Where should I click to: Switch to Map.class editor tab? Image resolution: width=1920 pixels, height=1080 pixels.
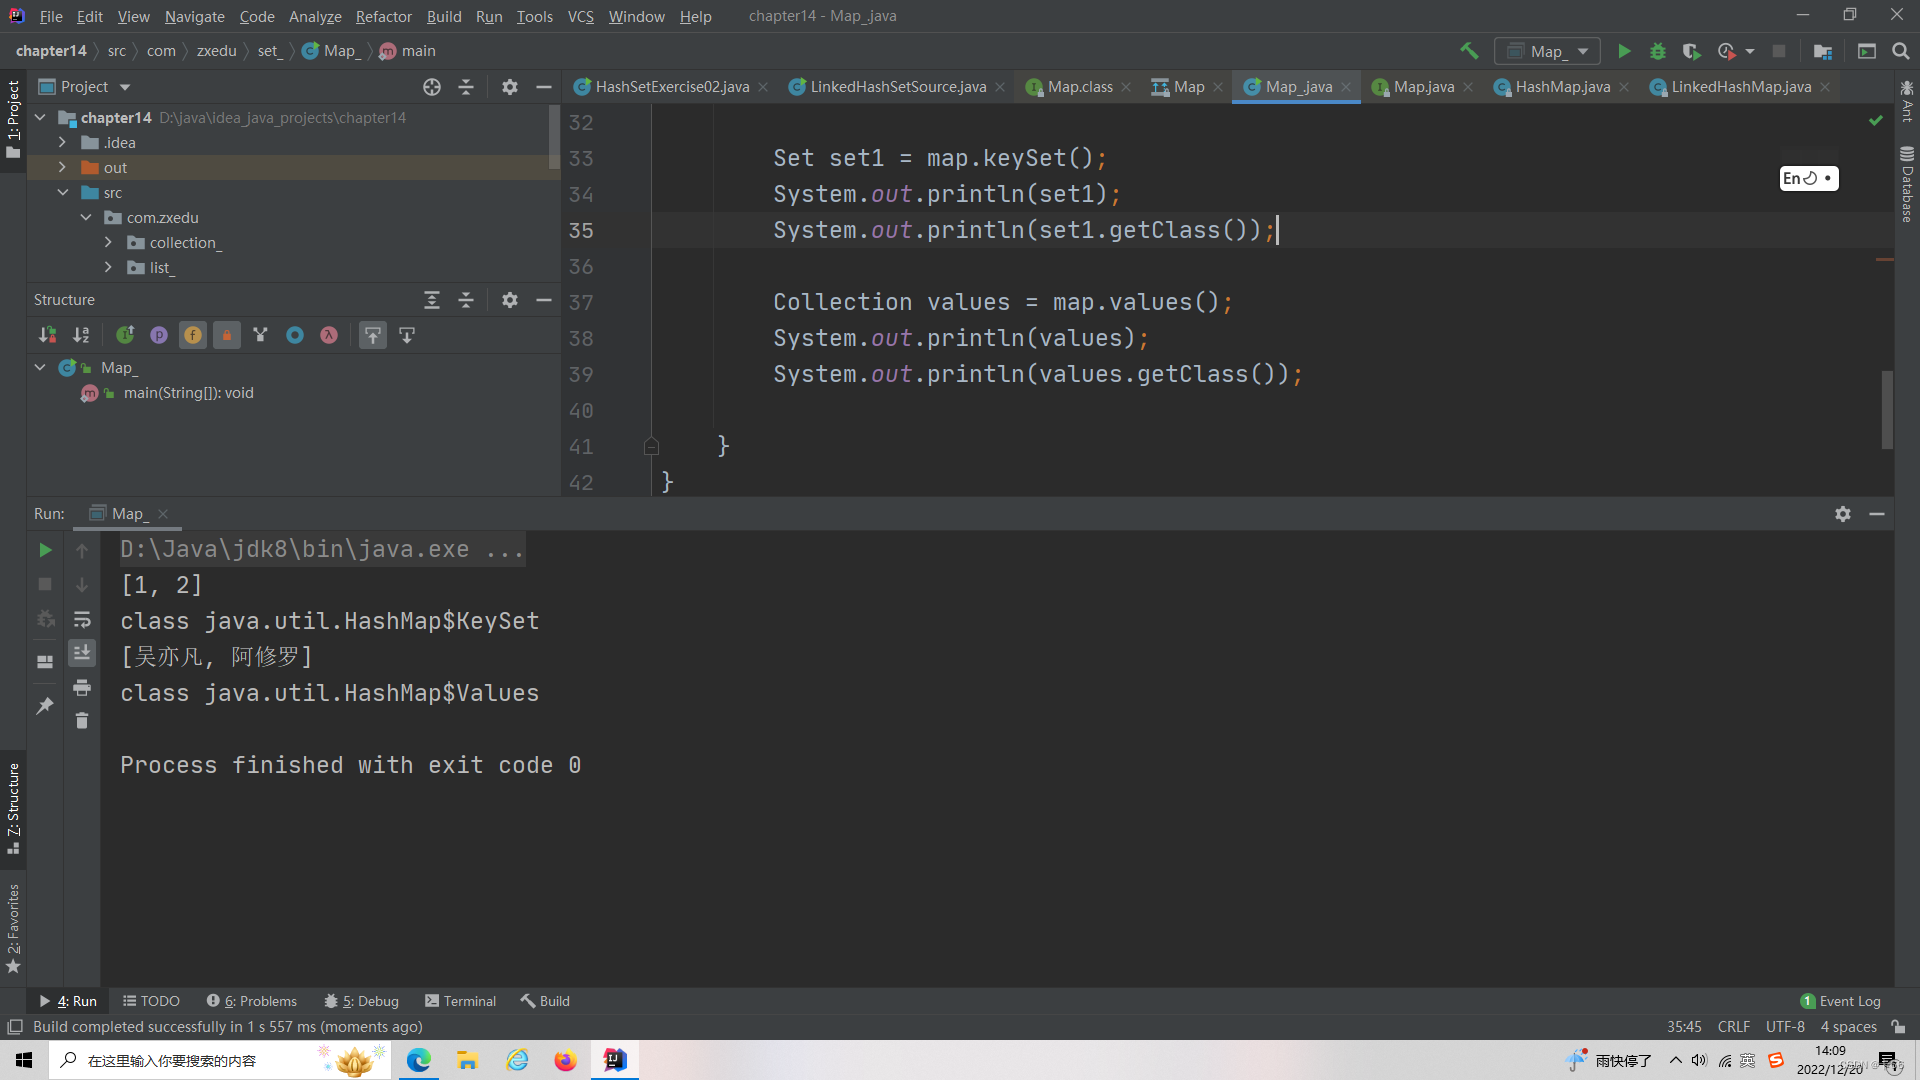[x=1079, y=87]
